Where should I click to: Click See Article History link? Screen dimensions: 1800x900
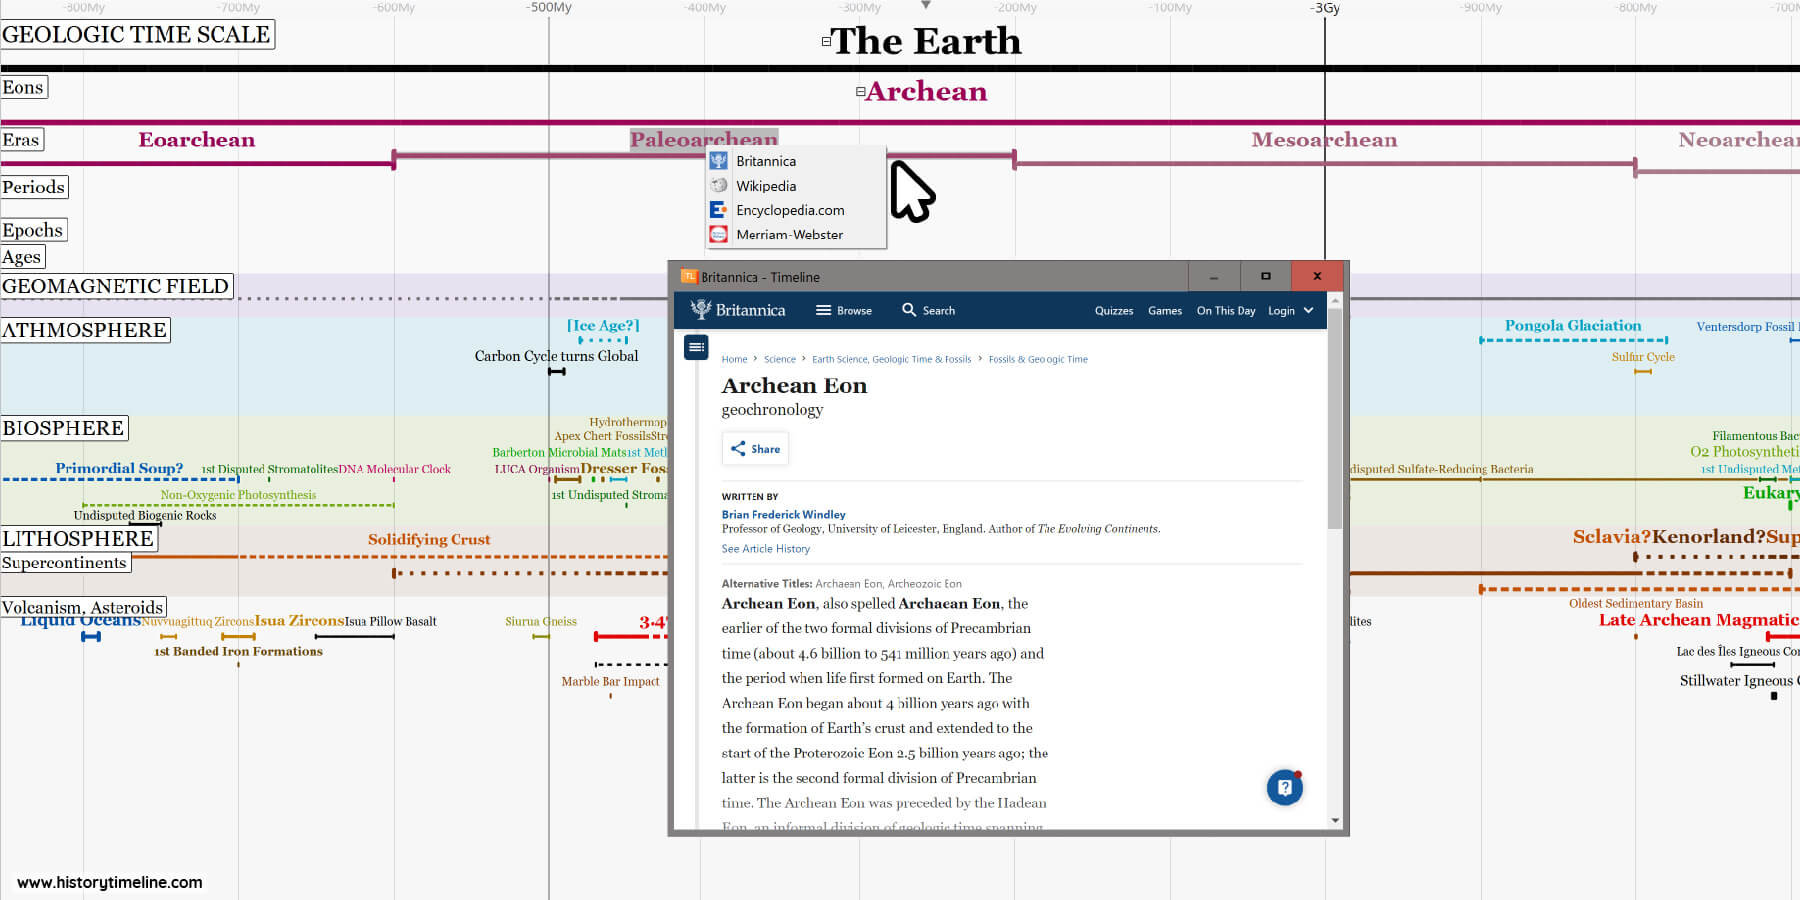pyautogui.click(x=766, y=549)
